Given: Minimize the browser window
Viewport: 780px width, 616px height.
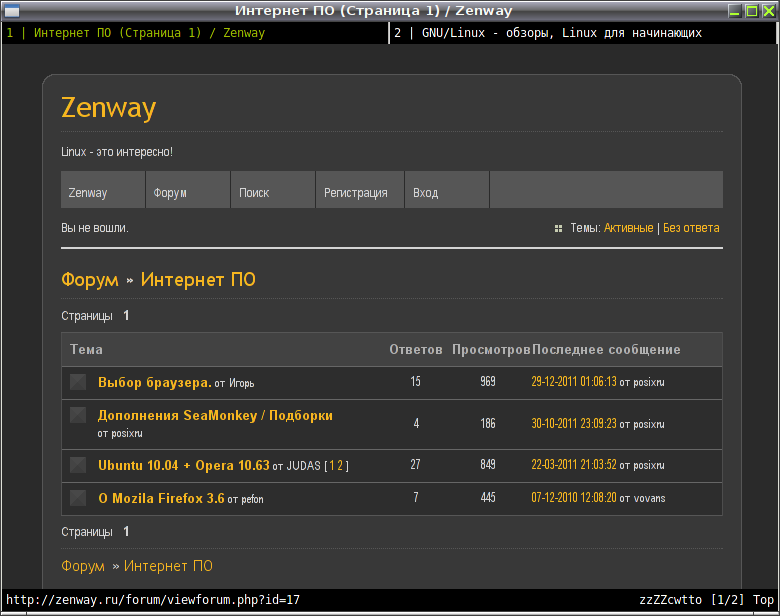Looking at the screenshot, I should click(735, 10).
